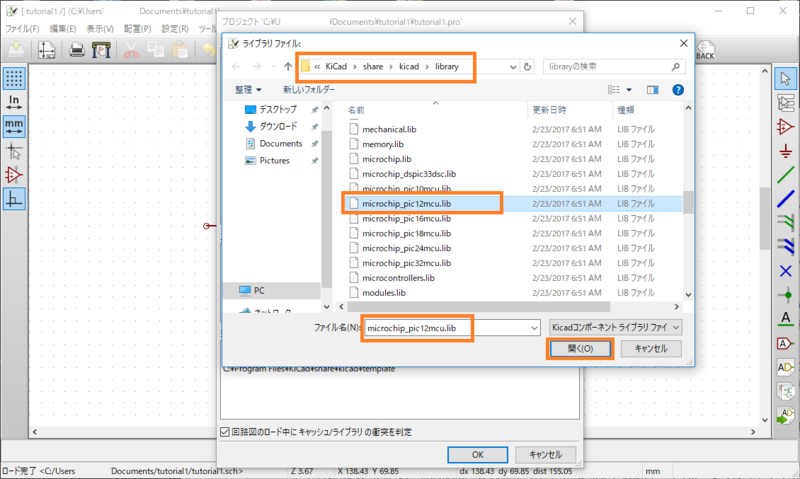Open page settings icon in toolbar
This screenshot has height=479, width=800.
(46, 50)
